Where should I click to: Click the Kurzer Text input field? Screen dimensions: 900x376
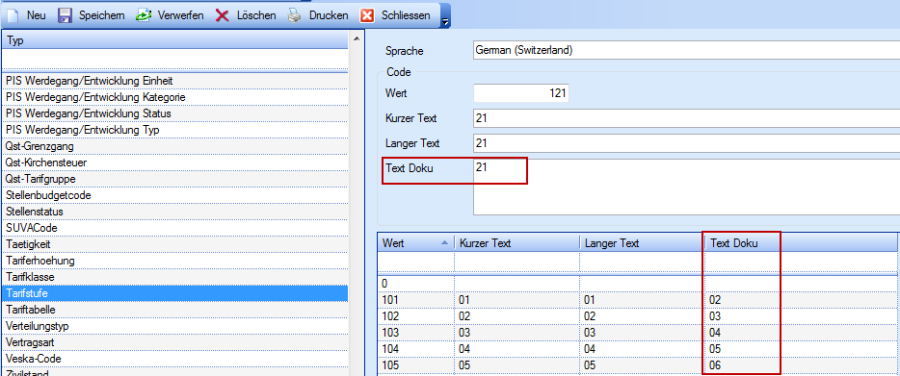(x=686, y=118)
